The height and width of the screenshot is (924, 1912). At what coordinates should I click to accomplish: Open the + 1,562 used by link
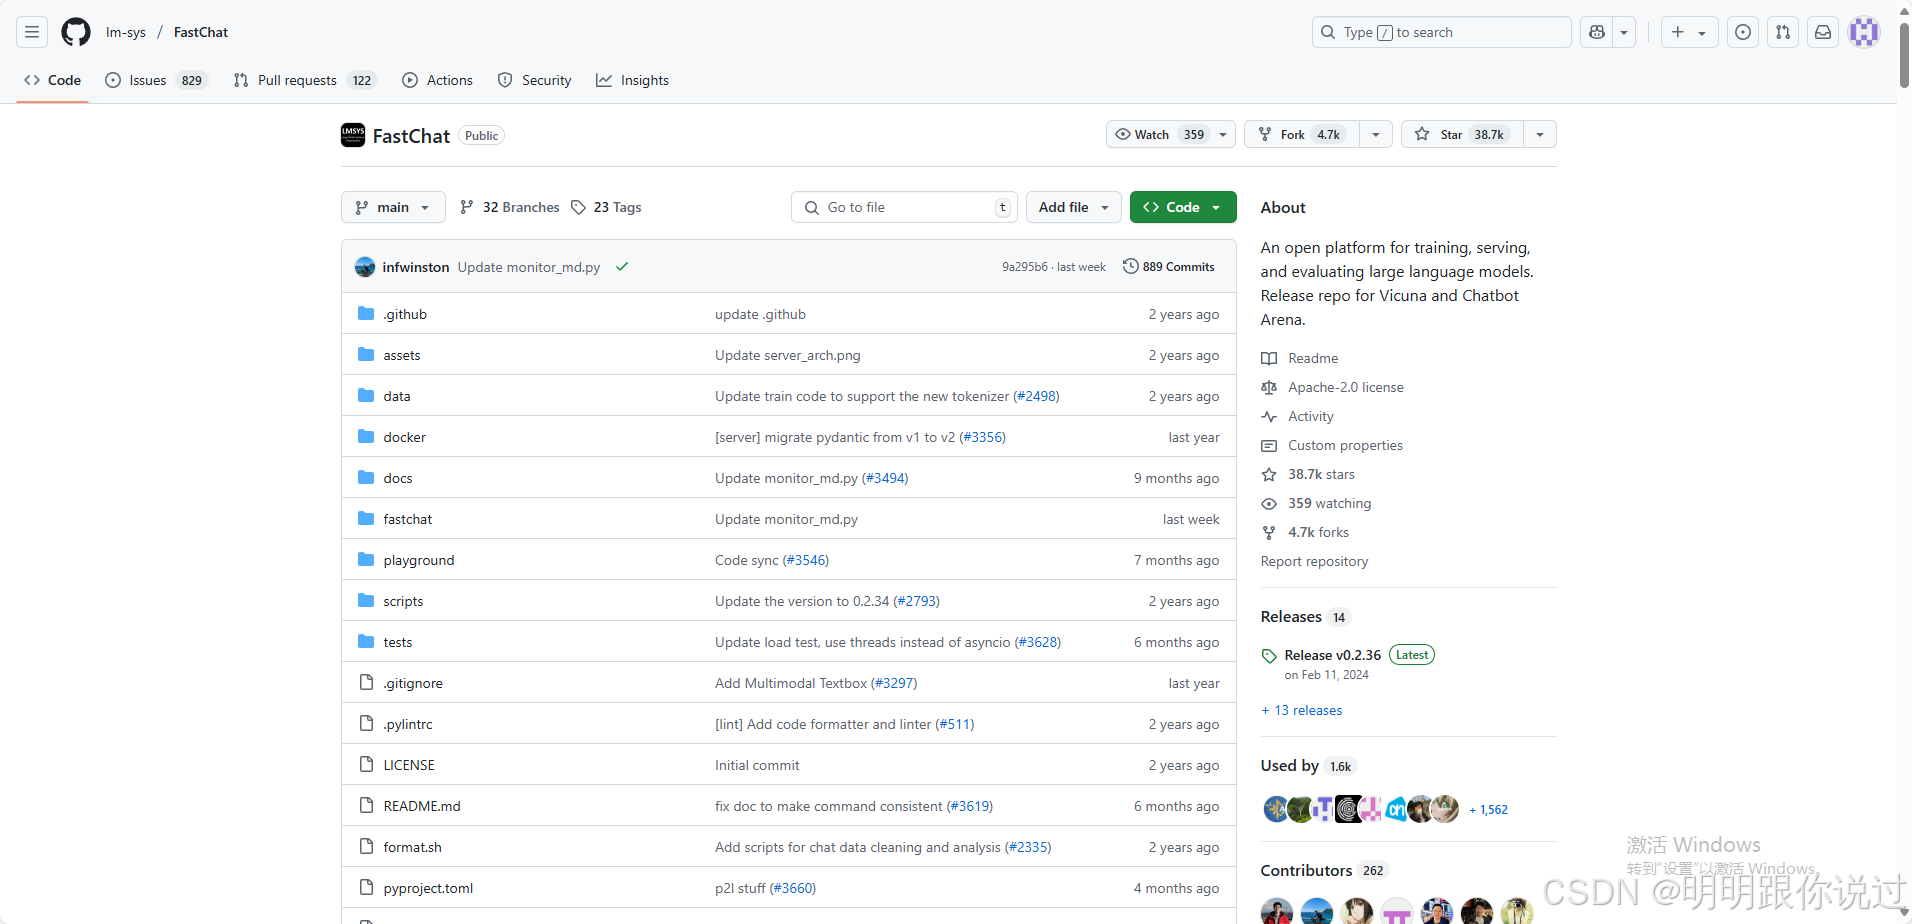pyautogui.click(x=1488, y=810)
